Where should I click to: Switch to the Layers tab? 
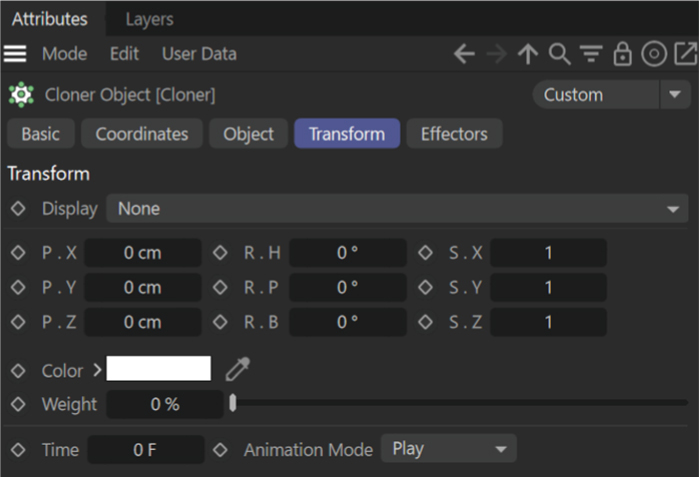(x=149, y=19)
